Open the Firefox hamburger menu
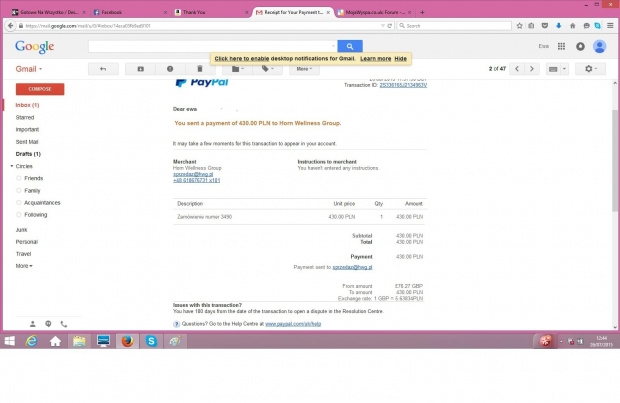The width and height of the screenshot is (620, 403). click(x=610, y=26)
